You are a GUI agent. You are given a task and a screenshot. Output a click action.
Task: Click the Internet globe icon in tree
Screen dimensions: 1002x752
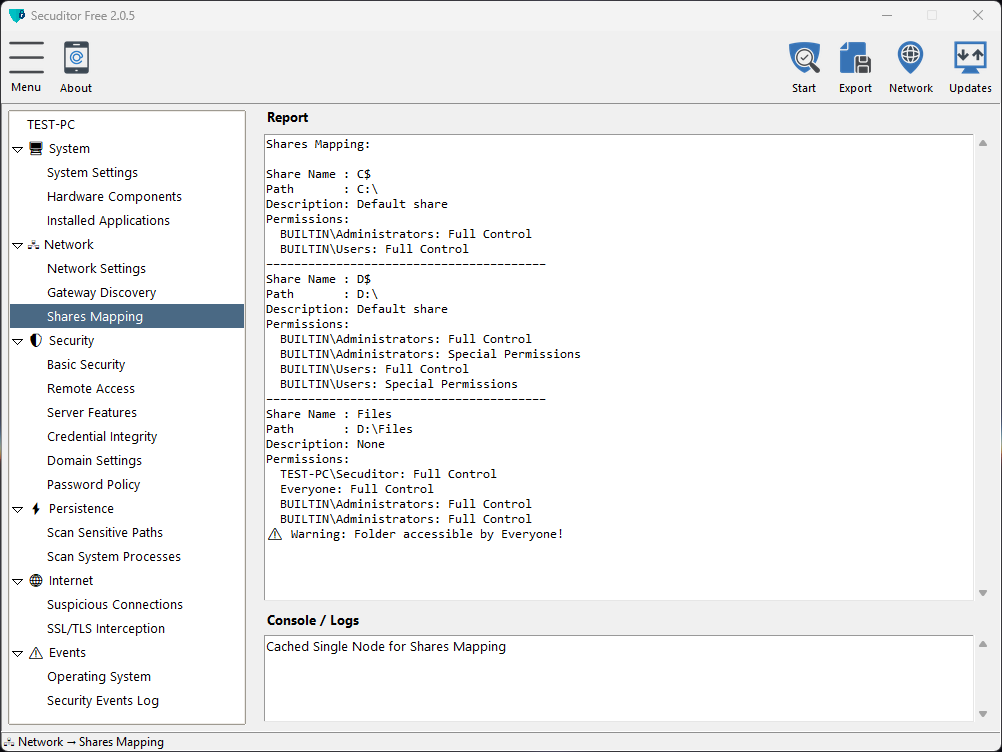coord(36,581)
